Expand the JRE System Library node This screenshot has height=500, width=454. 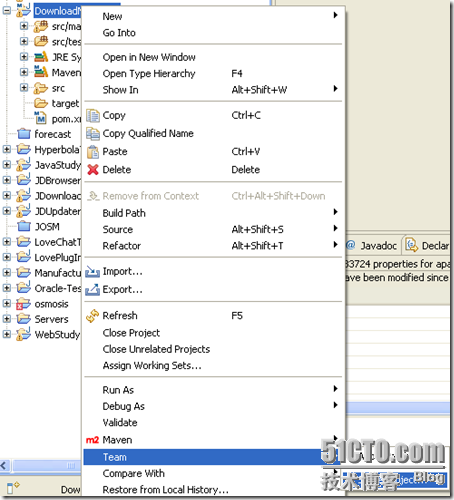click(x=24, y=57)
